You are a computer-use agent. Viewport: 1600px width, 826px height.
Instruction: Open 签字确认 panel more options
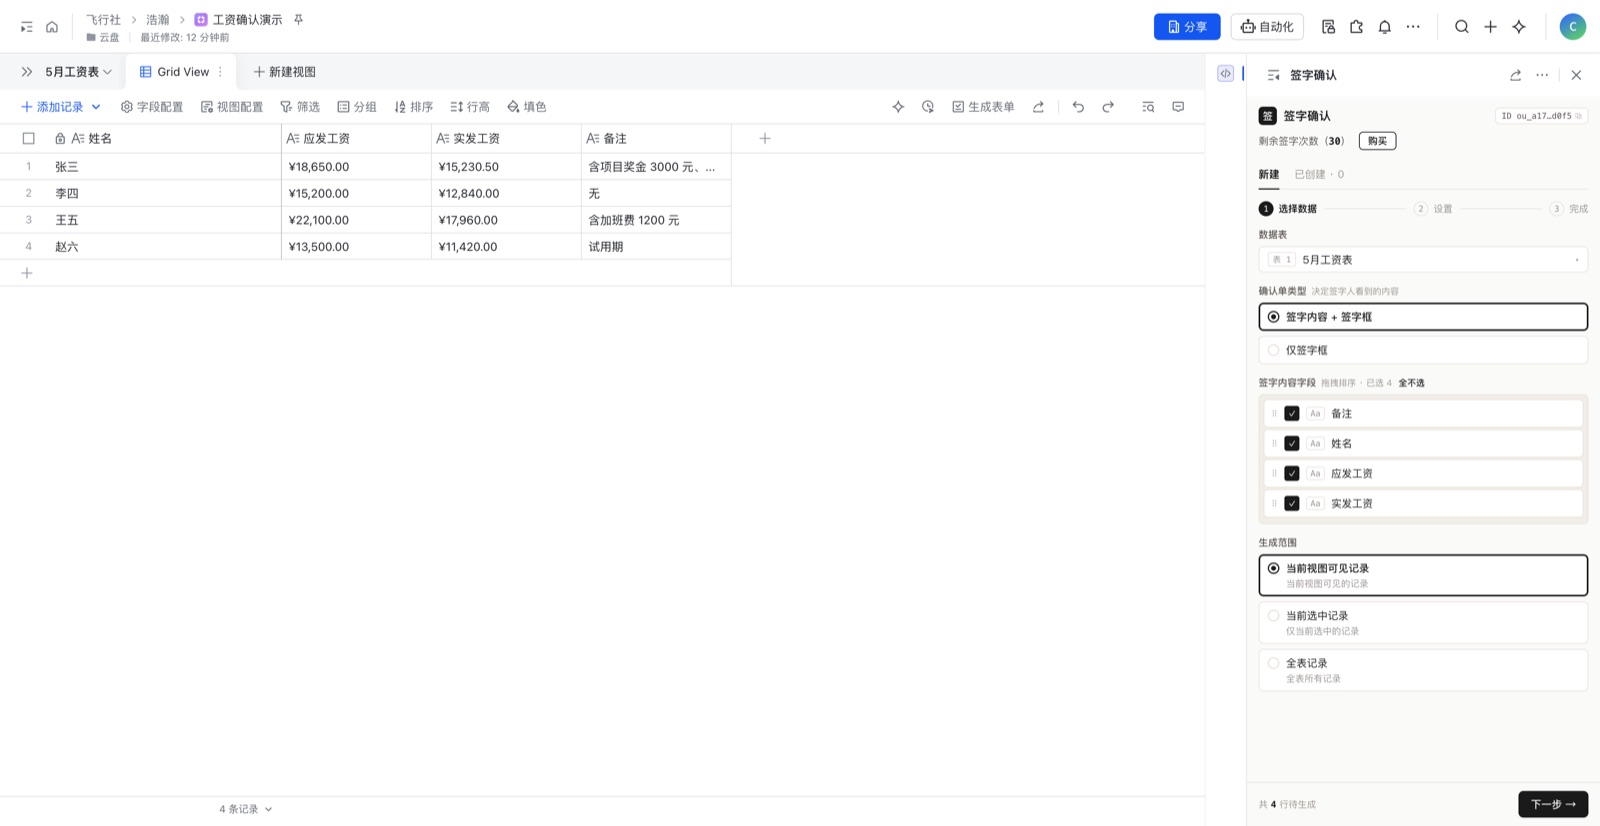pos(1542,75)
